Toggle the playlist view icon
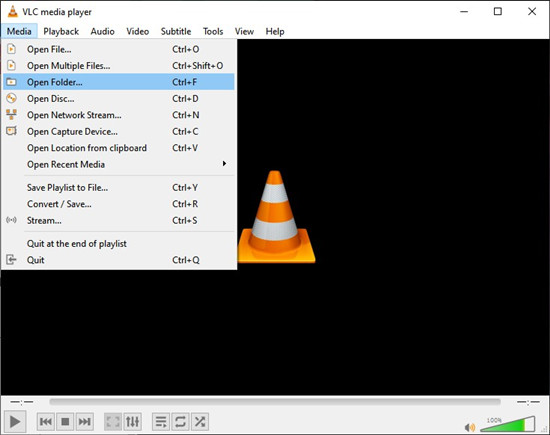Image resolution: width=550 pixels, height=435 pixels. (161, 421)
